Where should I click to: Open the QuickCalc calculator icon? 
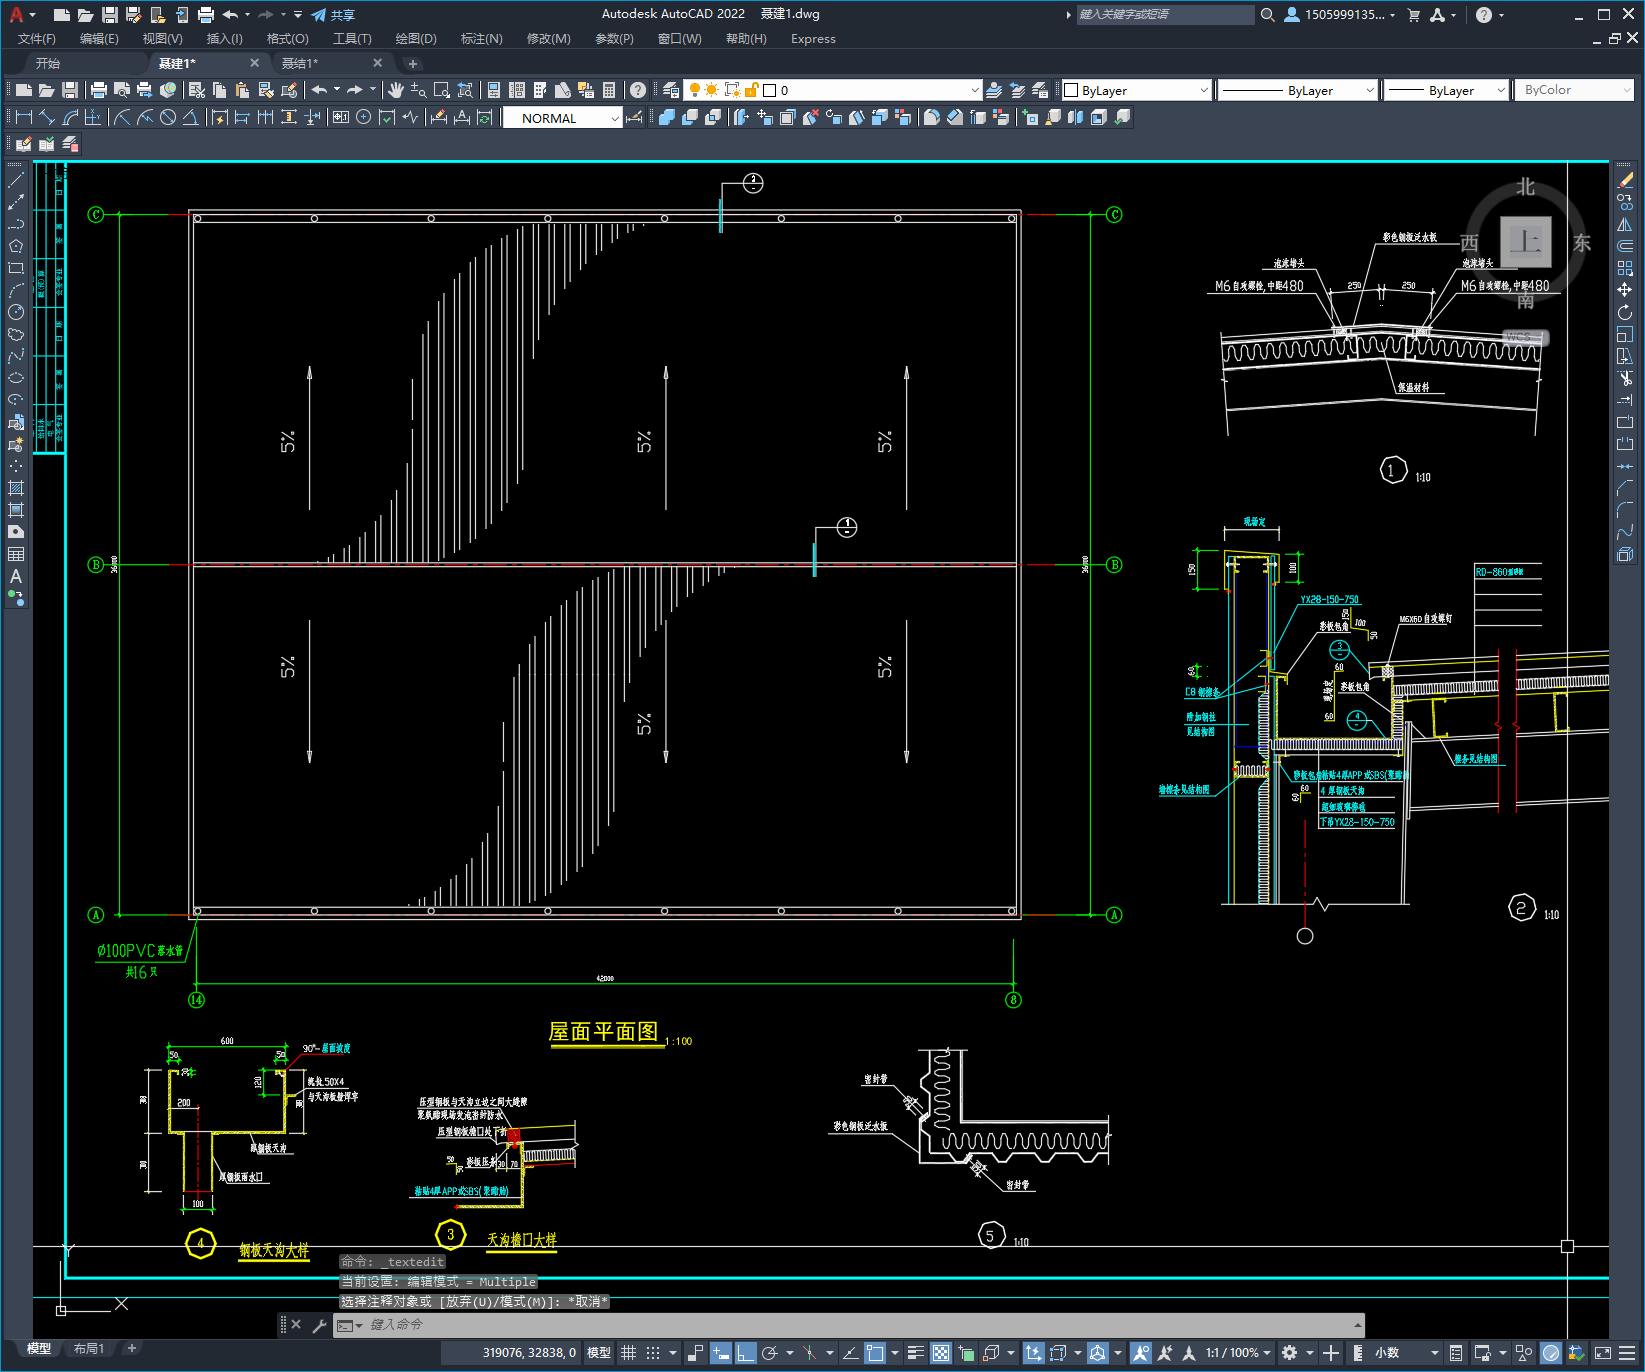point(609,90)
